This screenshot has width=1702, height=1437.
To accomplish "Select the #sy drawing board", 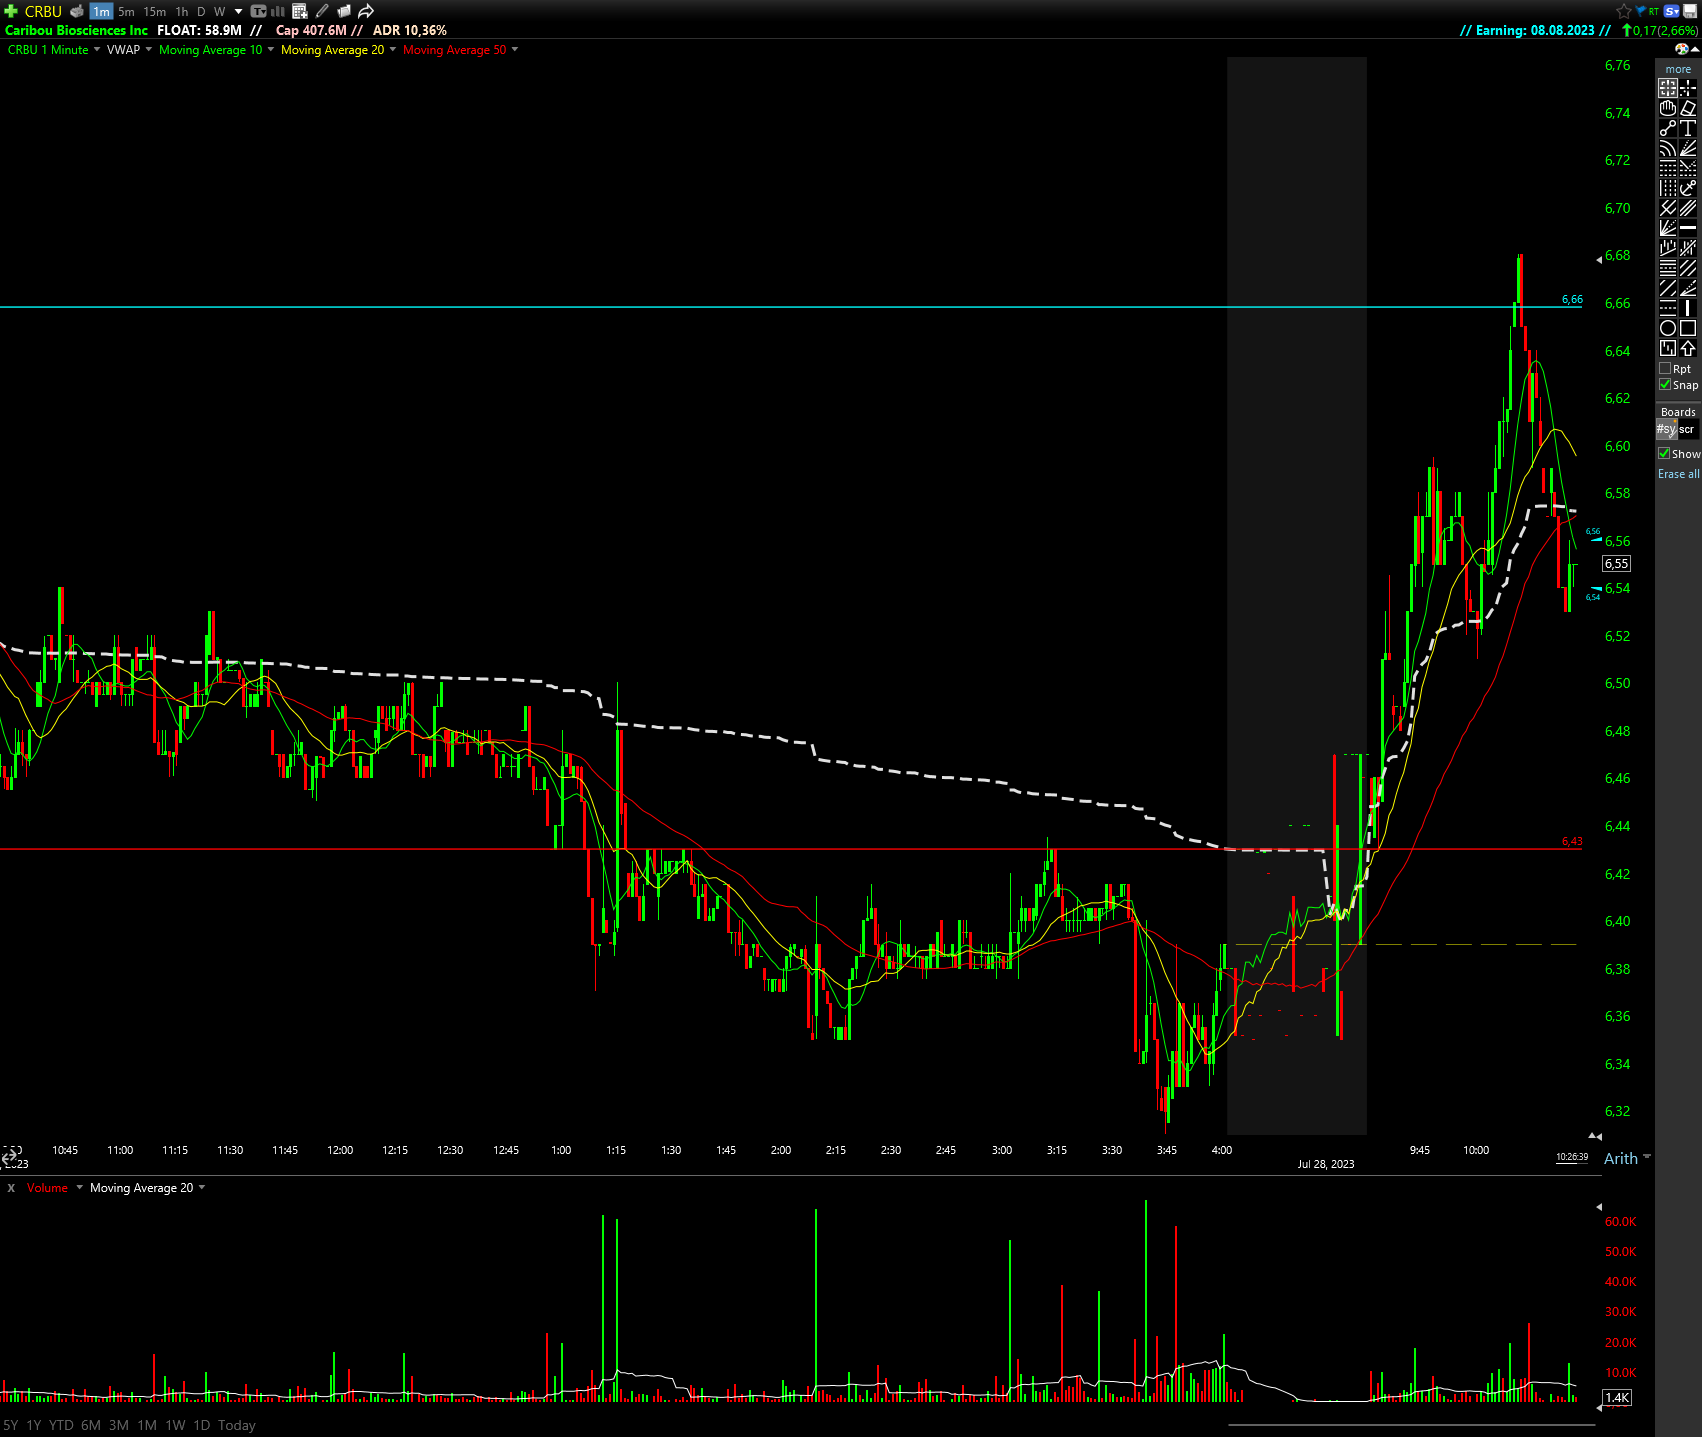I will click(x=1666, y=429).
